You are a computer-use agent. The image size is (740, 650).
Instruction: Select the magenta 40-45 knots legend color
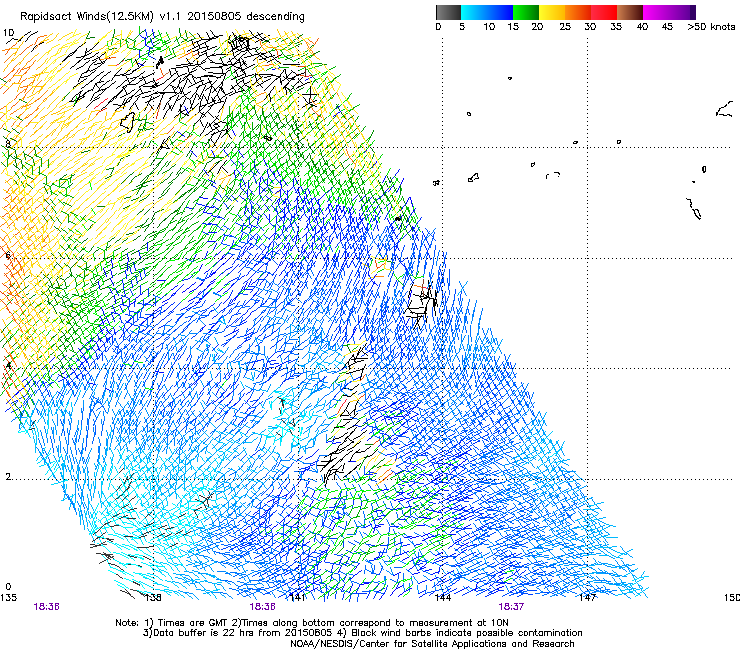tap(656, 12)
